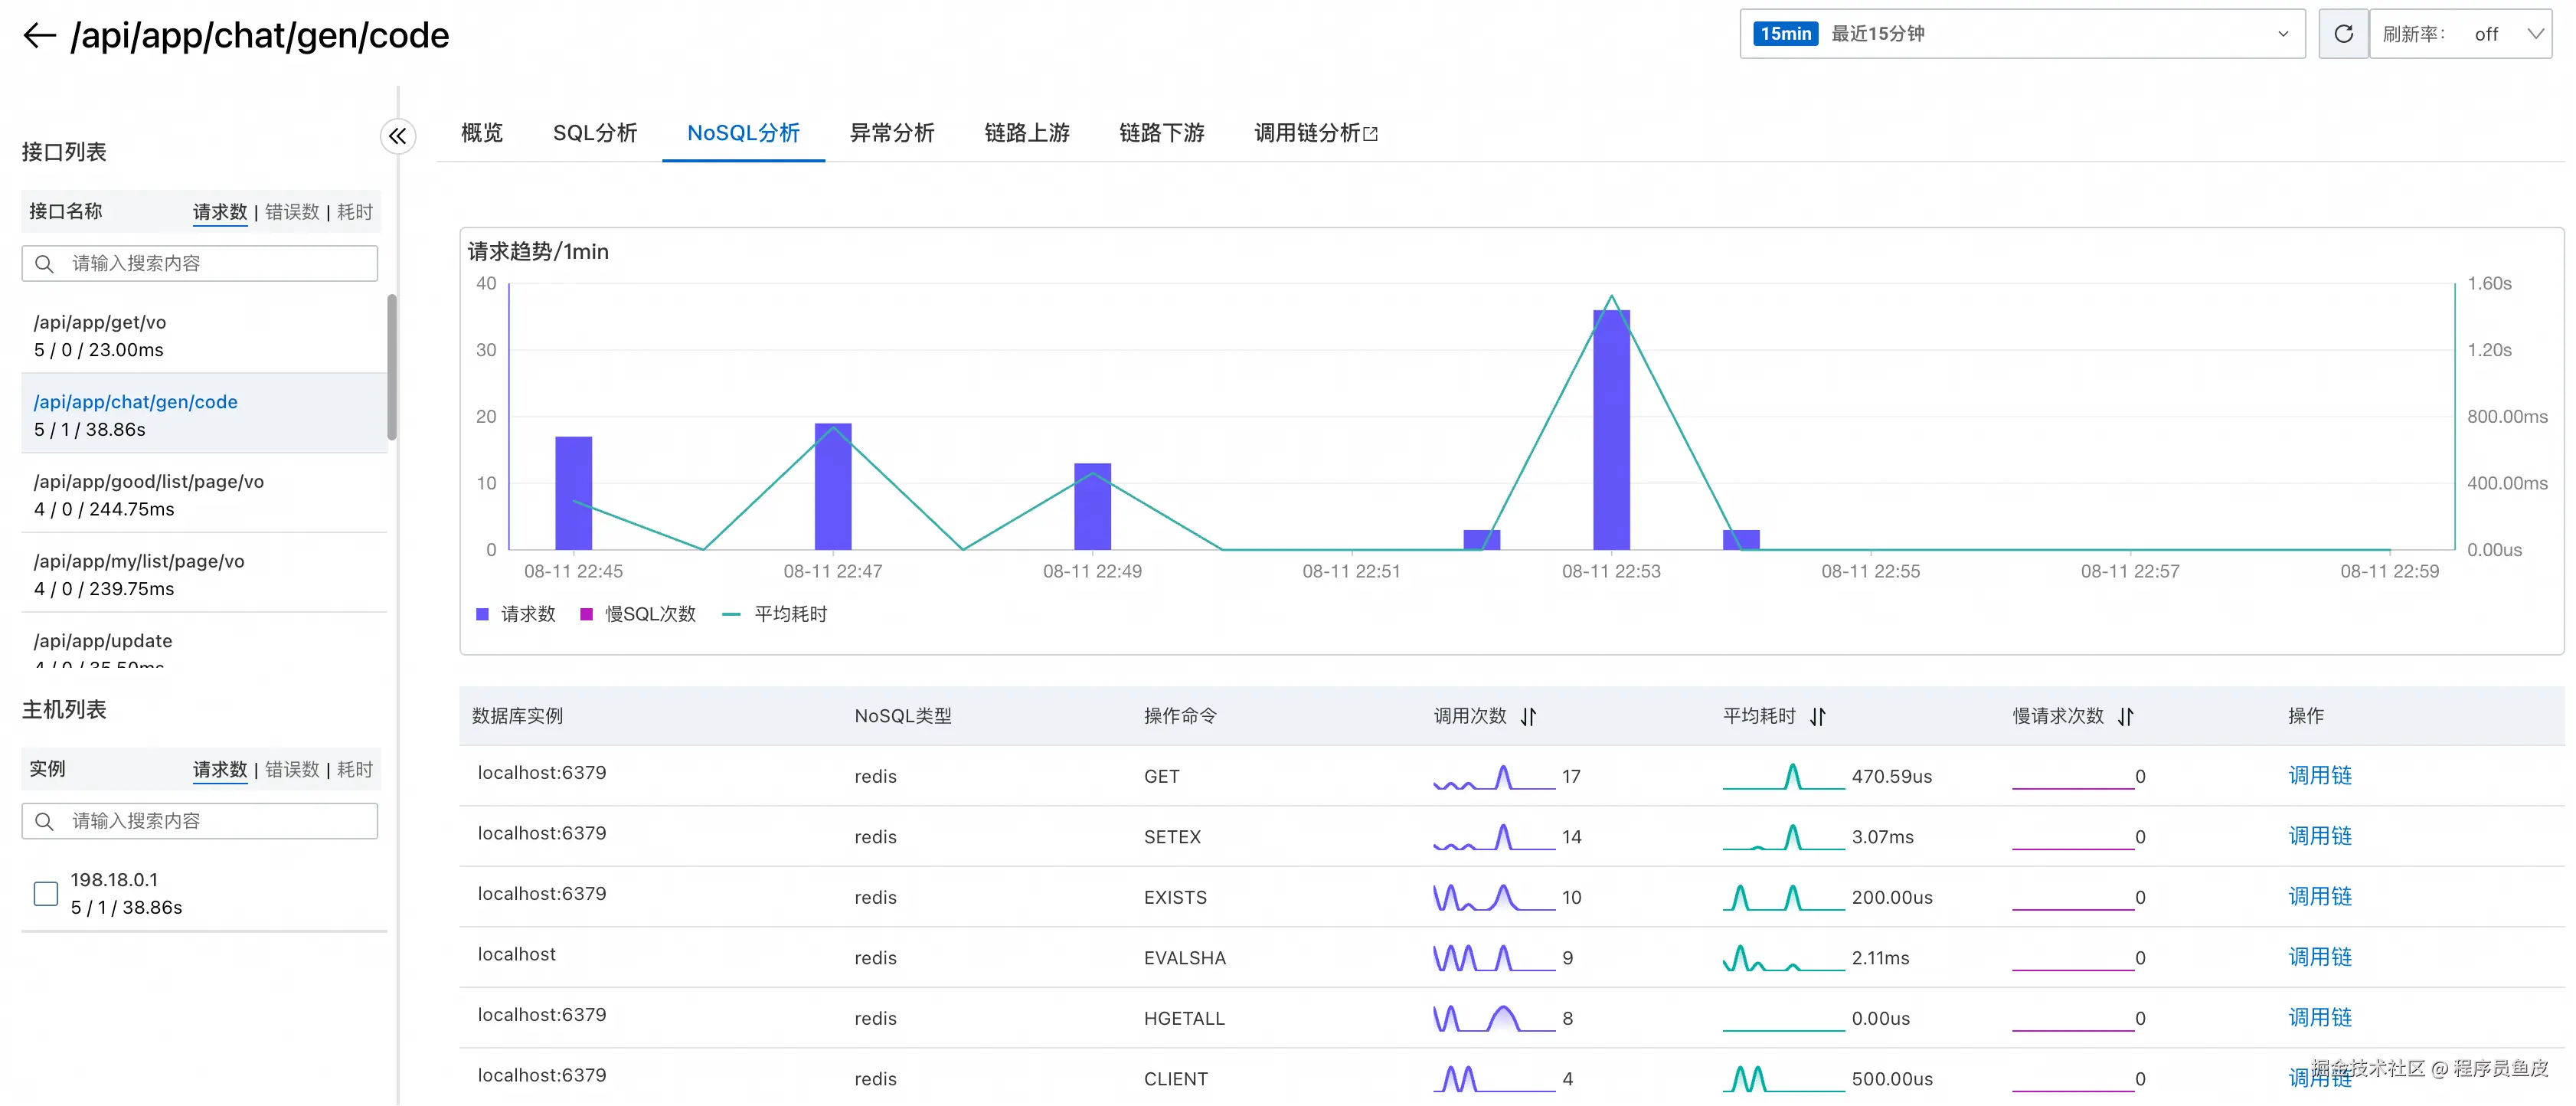Click the sort icon next to 平均耗时
The image size is (2576, 1106).
pyautogui.click(x=1817, y=716)
